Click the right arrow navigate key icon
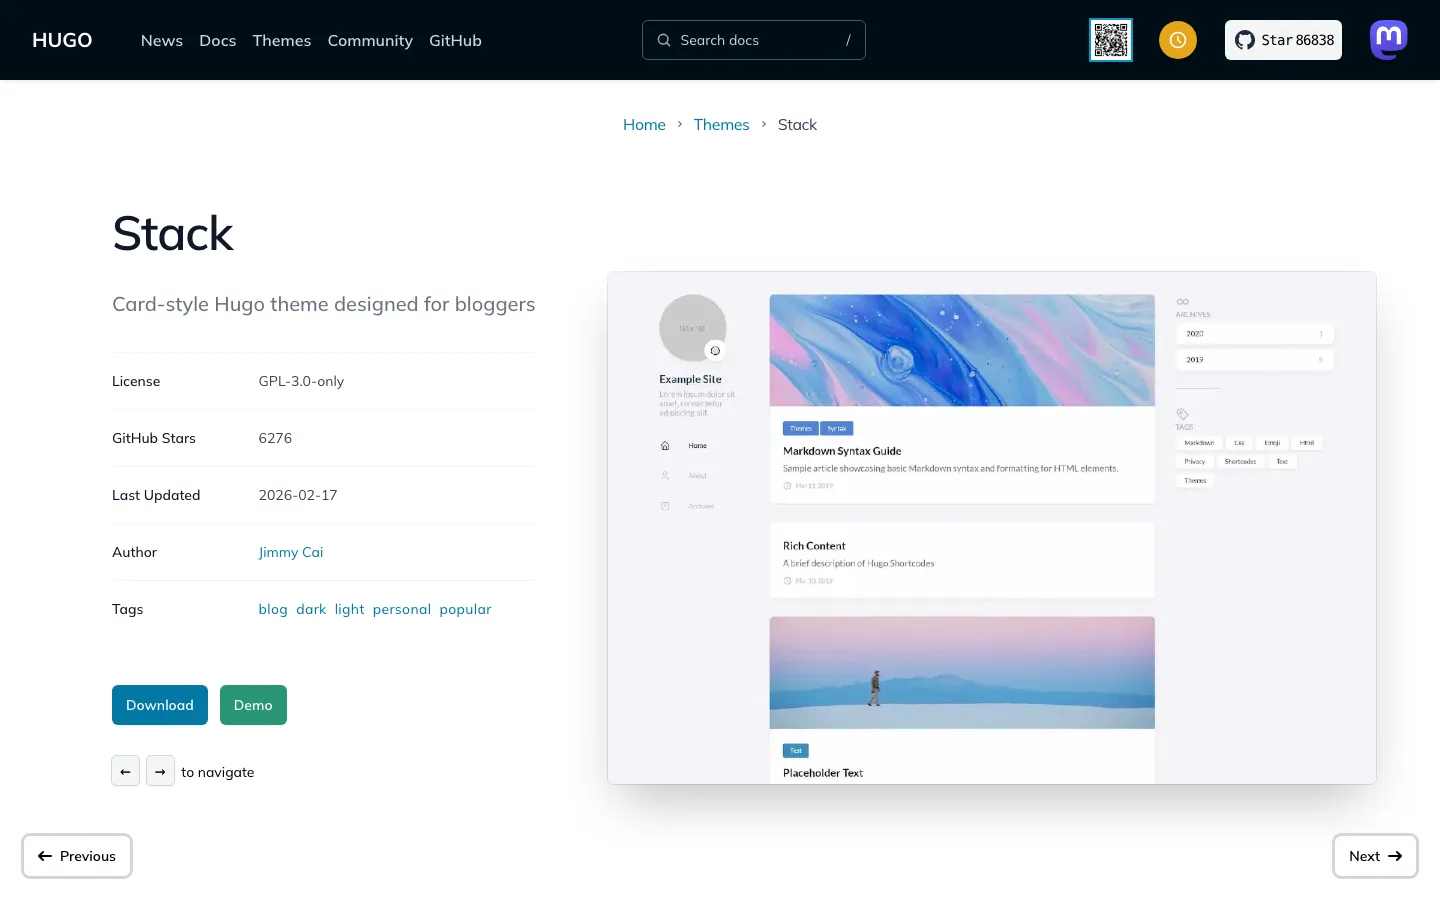 click(160, 771)
